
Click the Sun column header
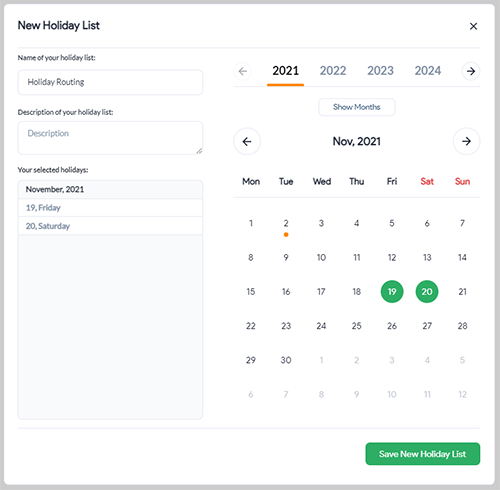click(462, 181)
